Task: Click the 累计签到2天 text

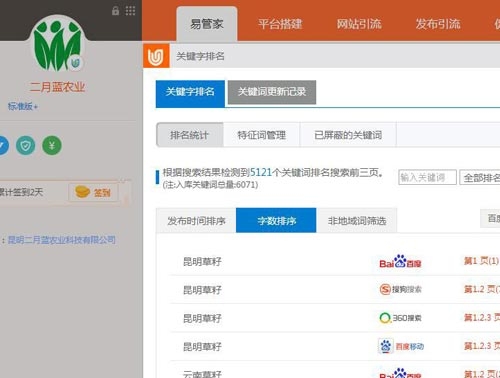Action: point(21,192)
